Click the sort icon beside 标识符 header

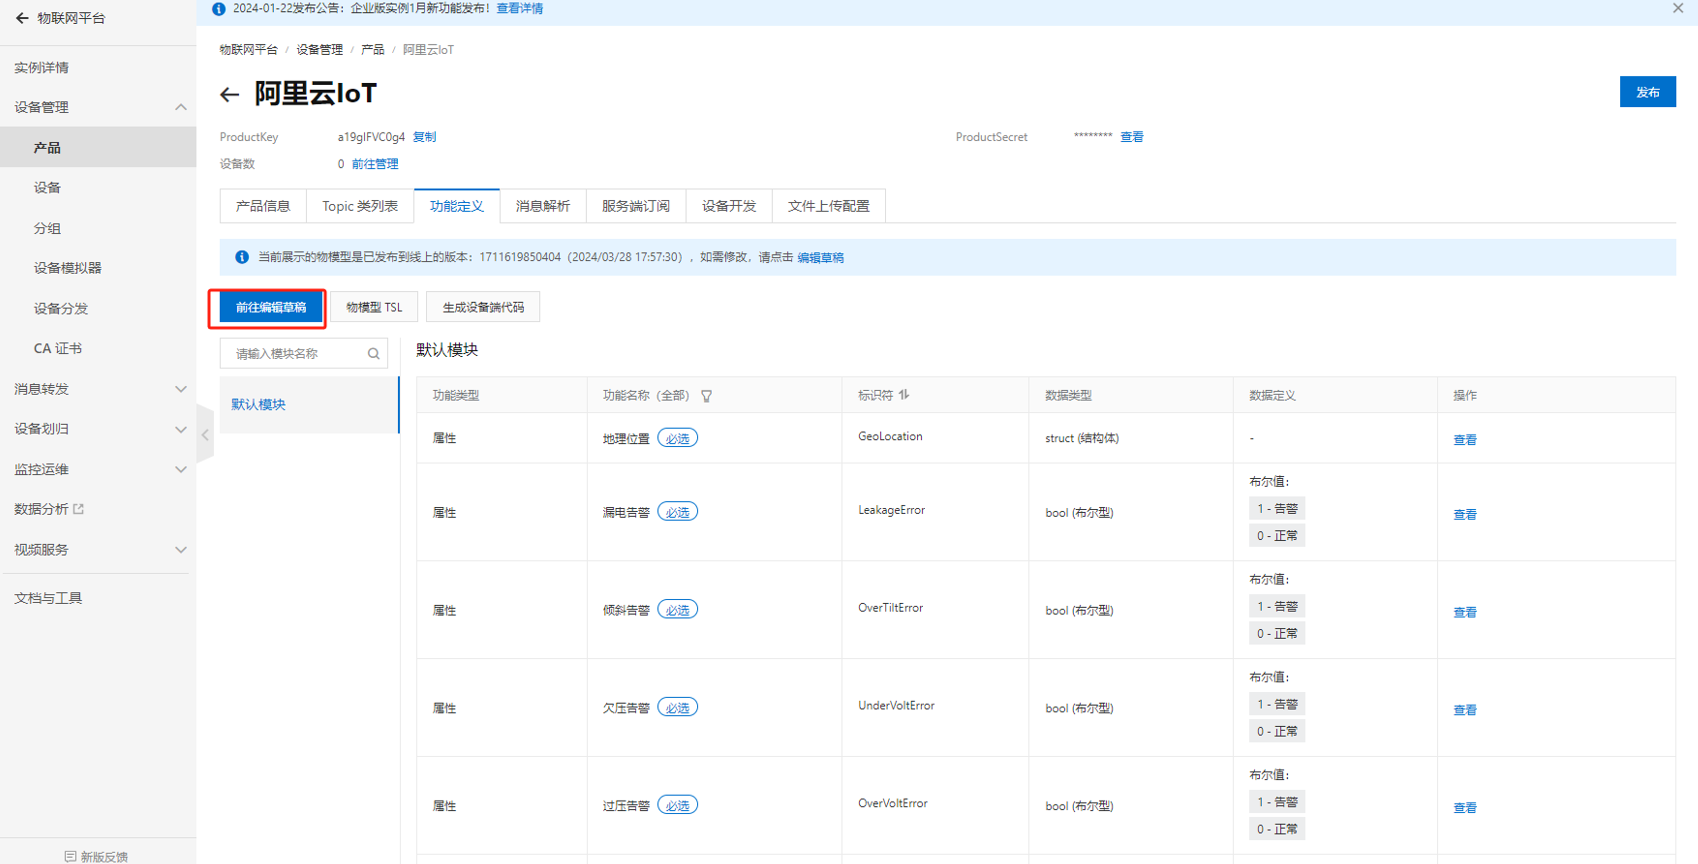(904, 395)
